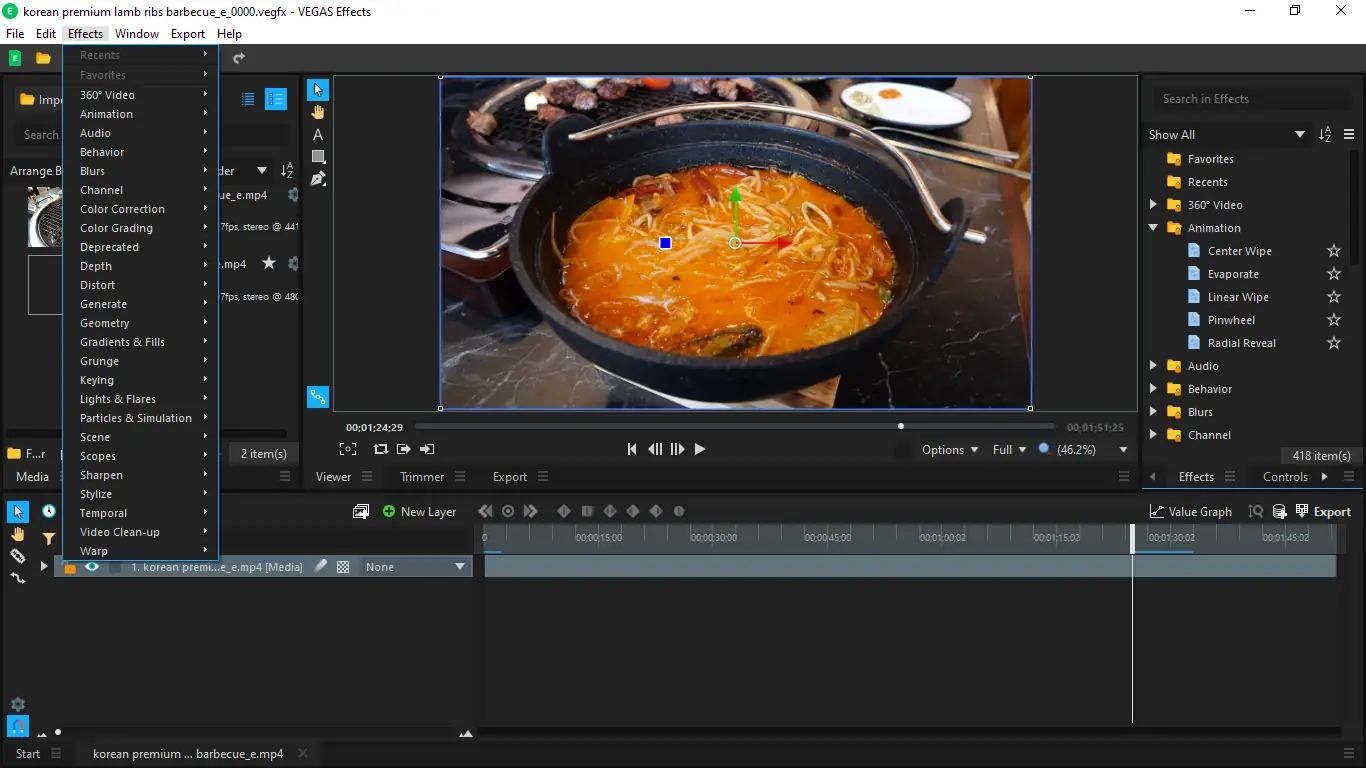This screenshot has height=768, width=1366.
Task: Collapse the Animation effects folder
Action: (x=1153, y=228)
